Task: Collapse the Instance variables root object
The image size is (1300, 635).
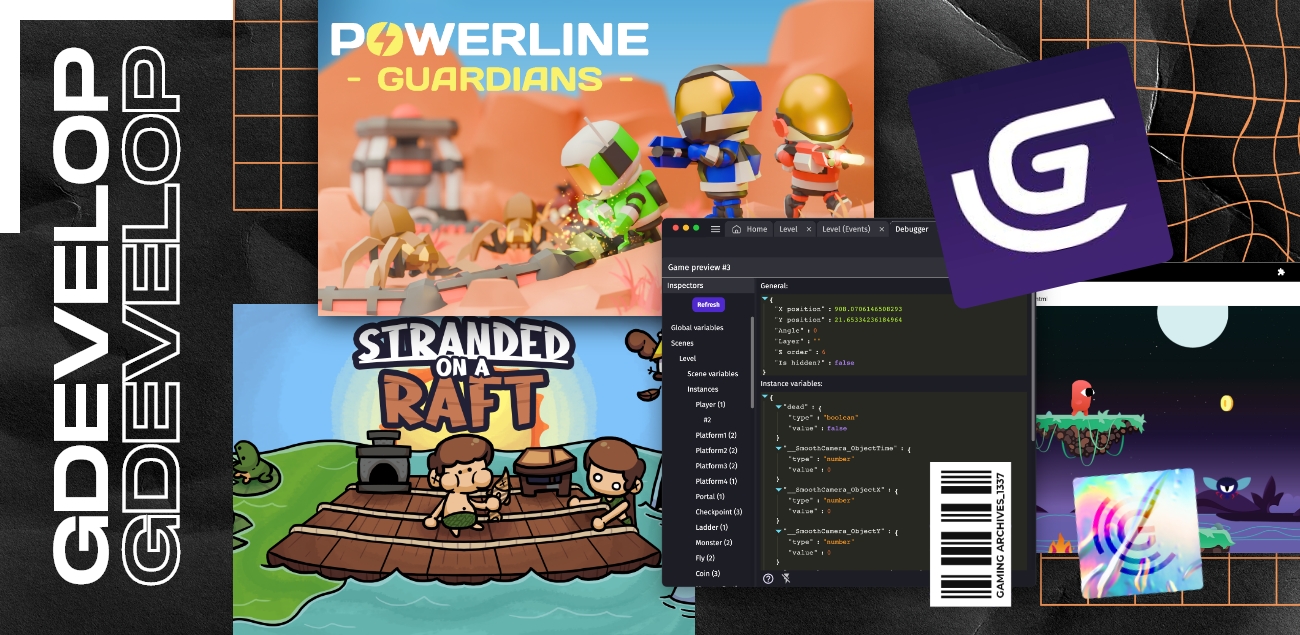Action: point(765,397)
